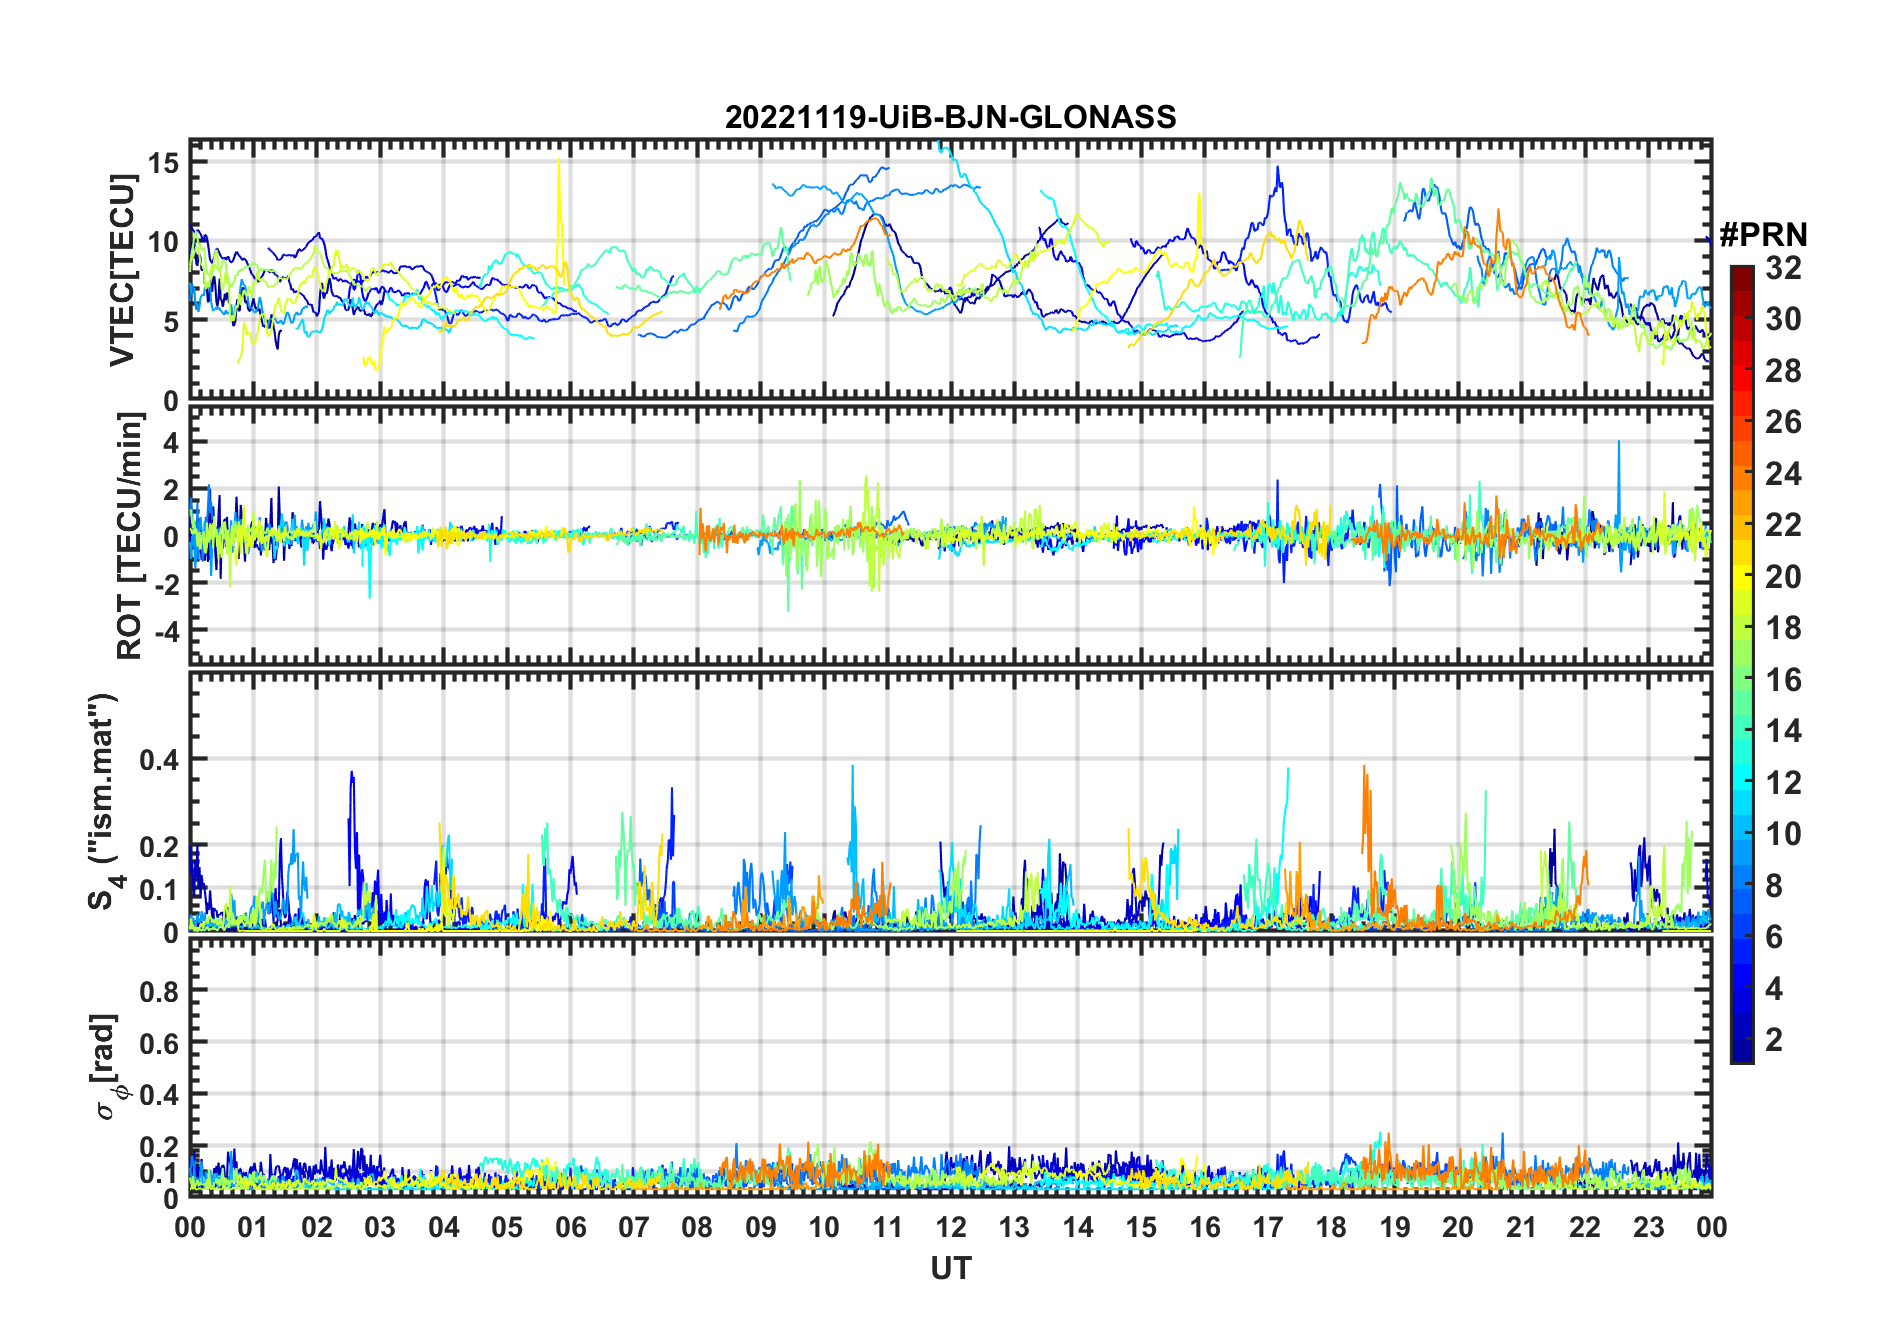Click VTEC y-axis tick label 5
Image resolution: width=1902 pixels, height=1330 pixels.
(x=171, y=322)
